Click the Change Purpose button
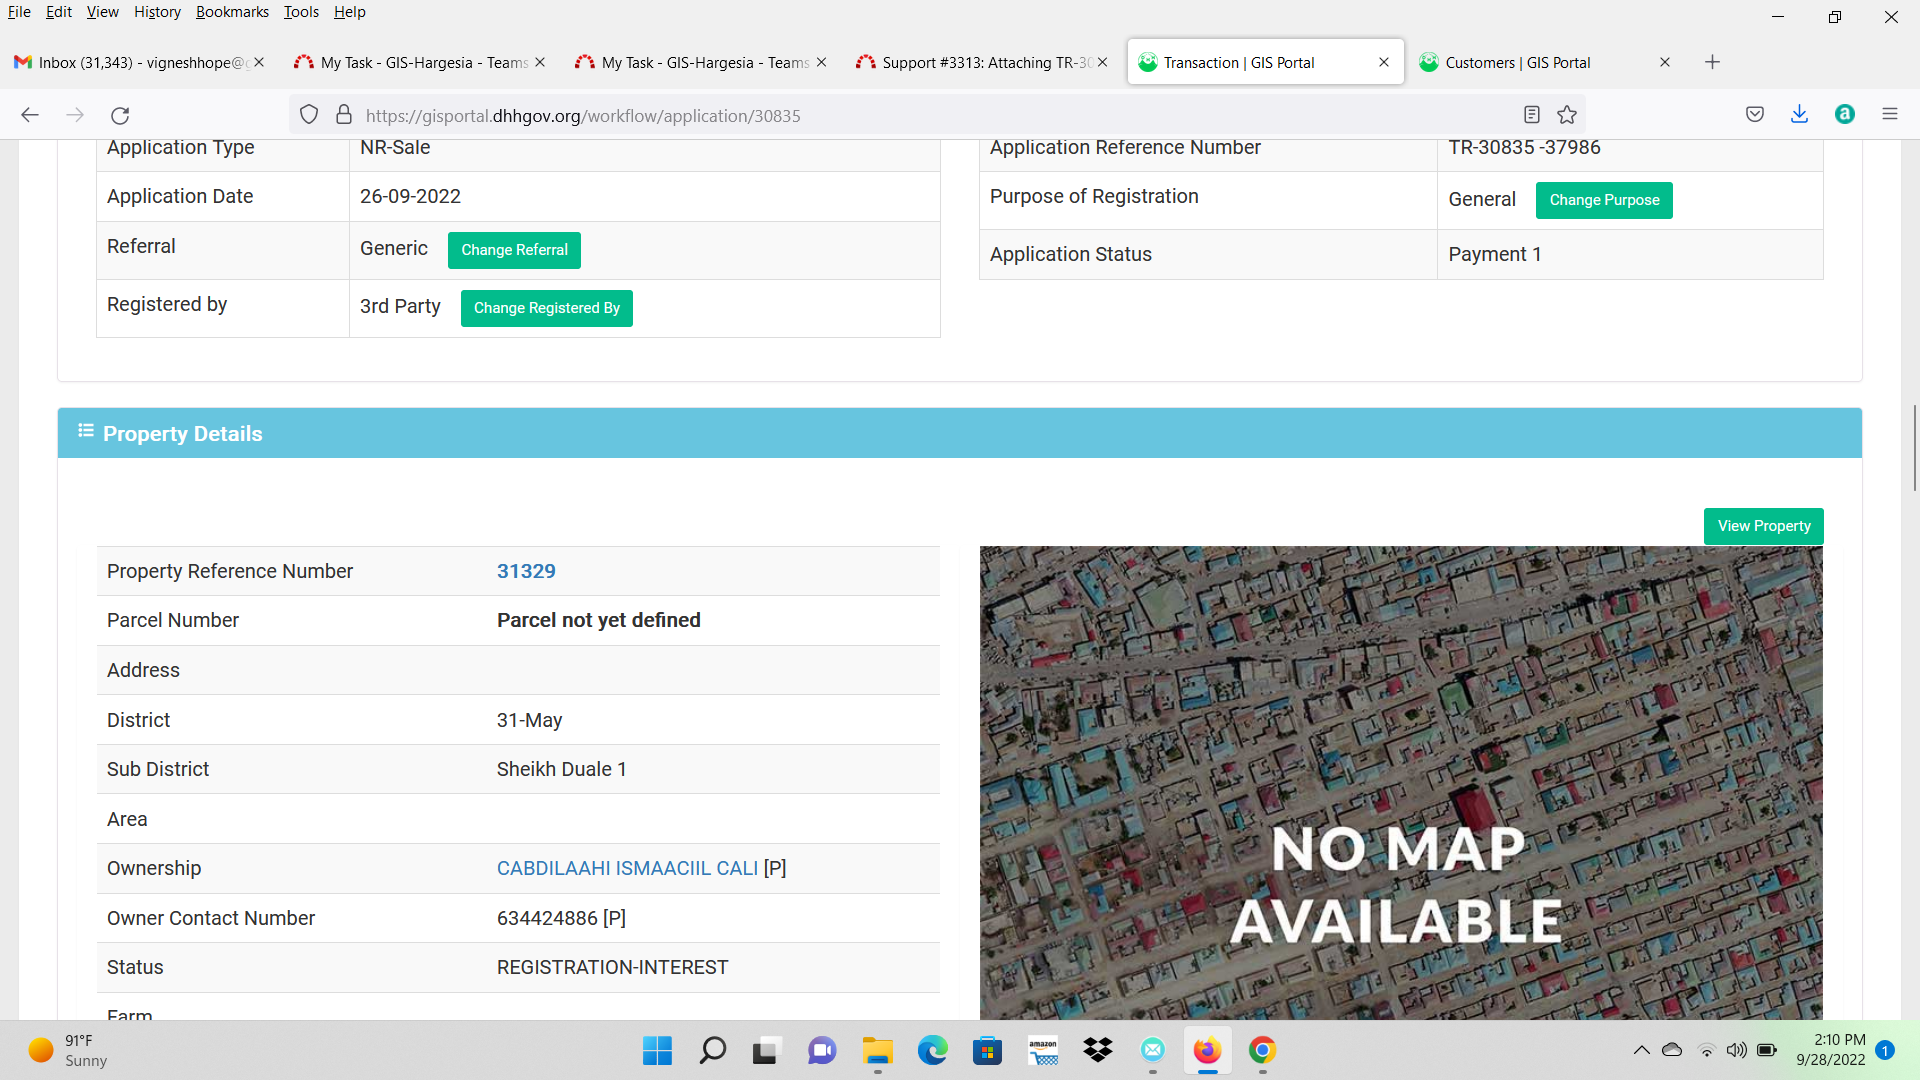The image size is (1920, 1080). point(1604,200)
